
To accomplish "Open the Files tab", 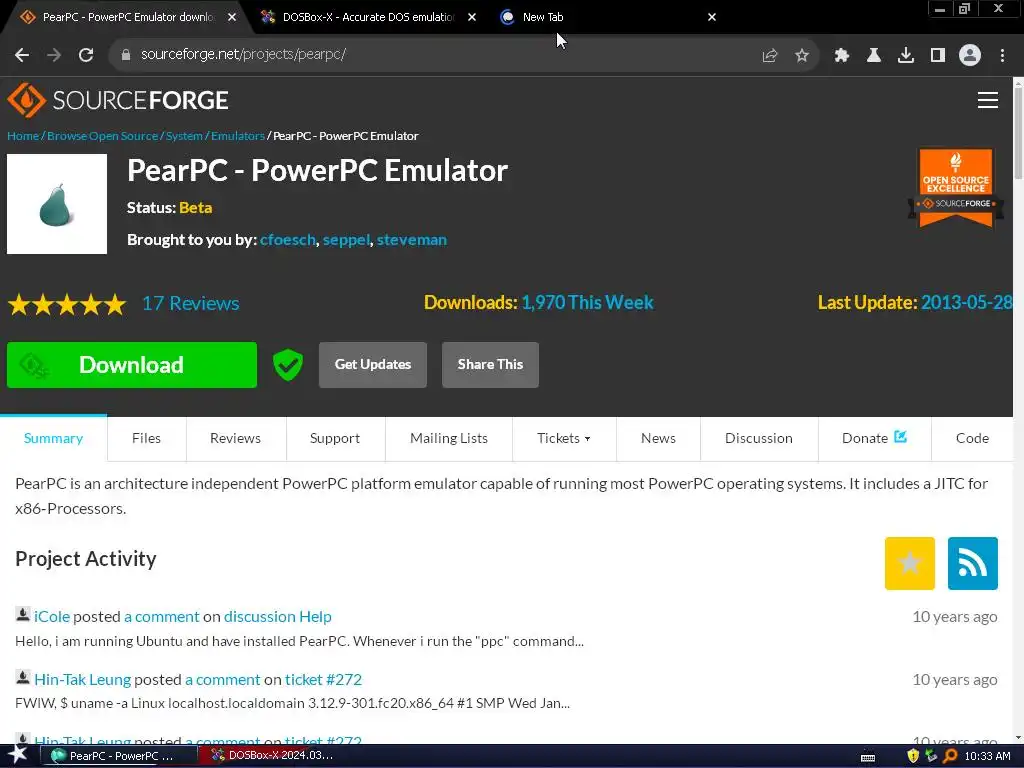I will [146, 438].
